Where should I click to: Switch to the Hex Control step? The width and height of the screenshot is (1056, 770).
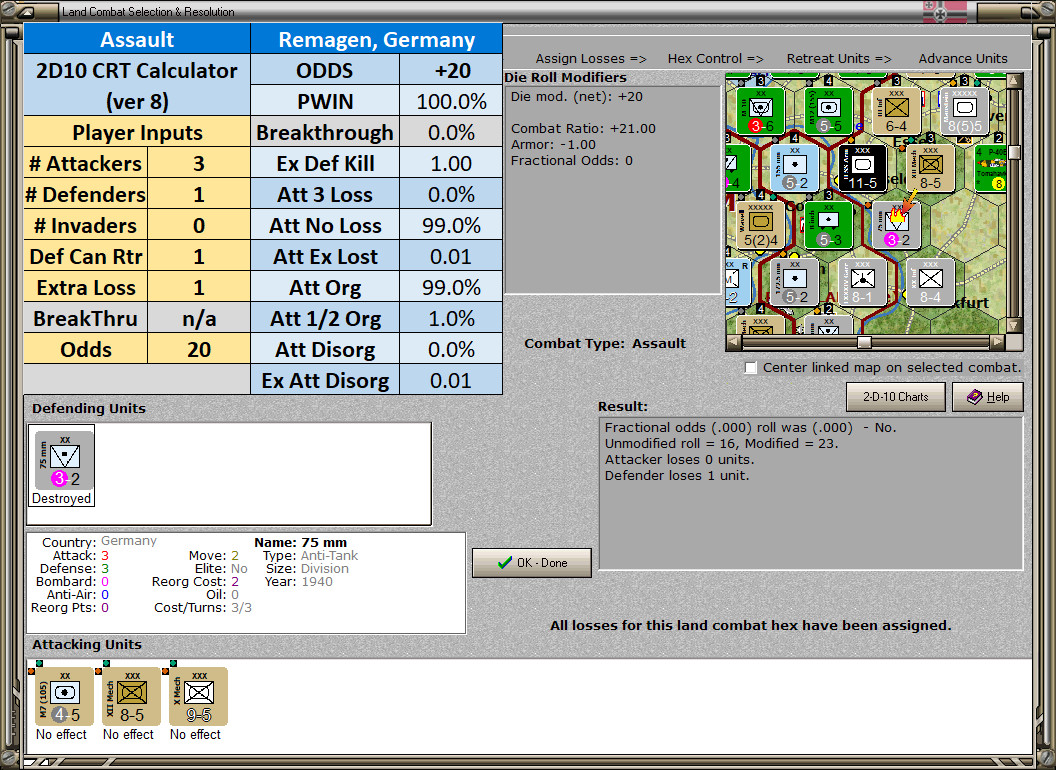(x=715, y=59)
